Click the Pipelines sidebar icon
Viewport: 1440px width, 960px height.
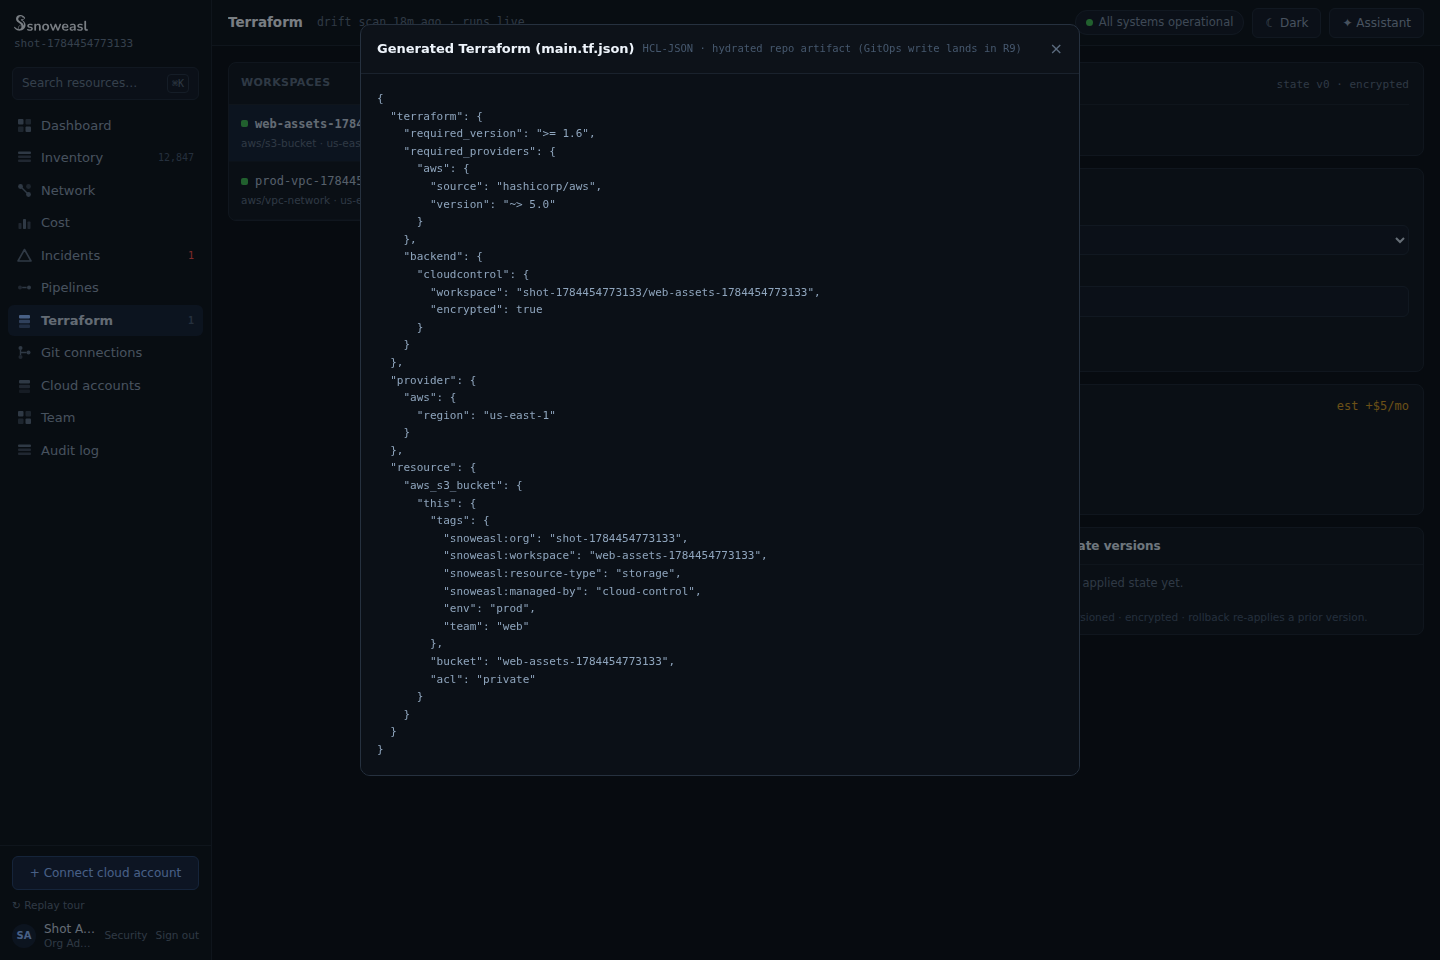[24, 288]
